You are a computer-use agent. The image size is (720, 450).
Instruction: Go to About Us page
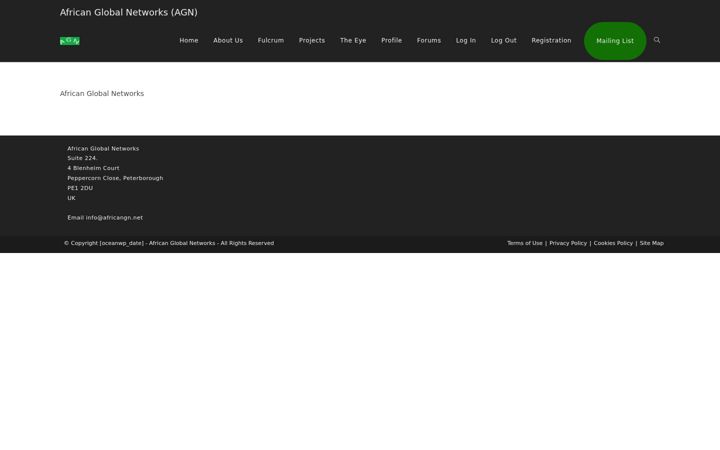point(228,40)
